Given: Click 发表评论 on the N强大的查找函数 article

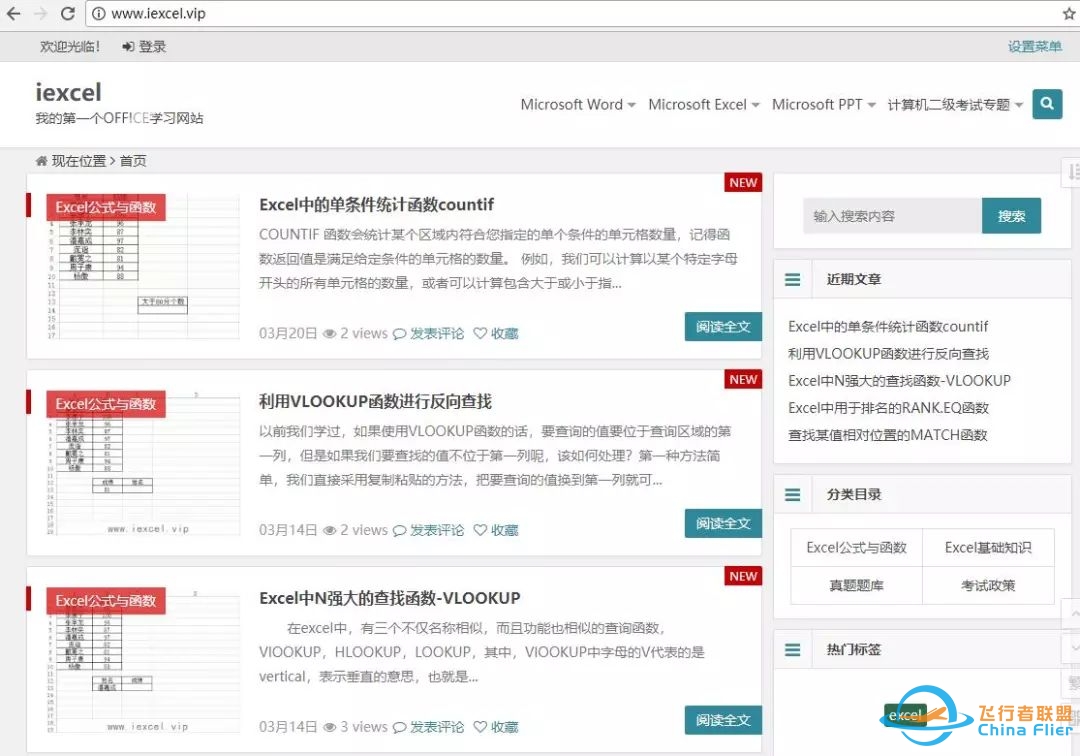Looking at the screenshot, I should [x=437, y=727].
